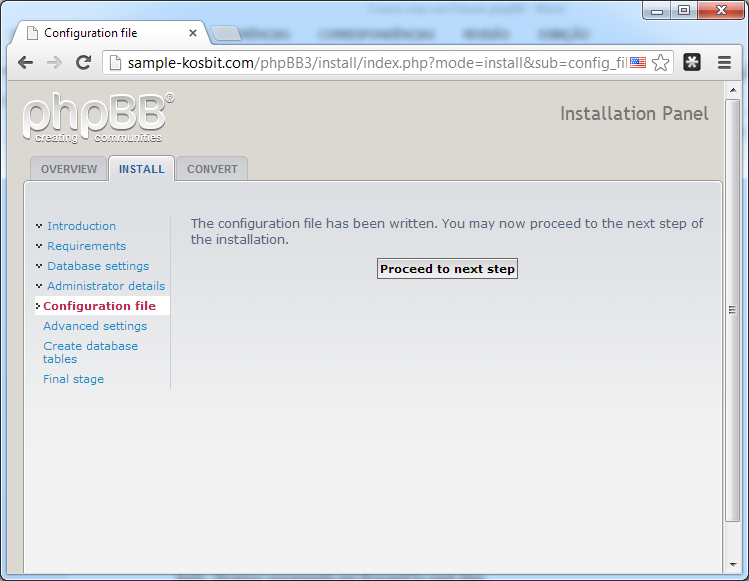Viewport: 749px width, 581px height.
Task: Click the phpBB logo
Action: (x=98, y=118)
